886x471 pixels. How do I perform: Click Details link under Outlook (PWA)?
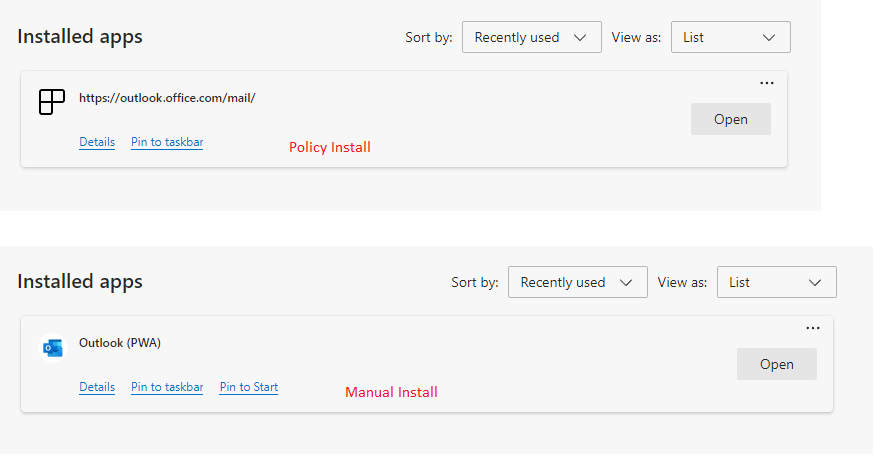point(97,387)
